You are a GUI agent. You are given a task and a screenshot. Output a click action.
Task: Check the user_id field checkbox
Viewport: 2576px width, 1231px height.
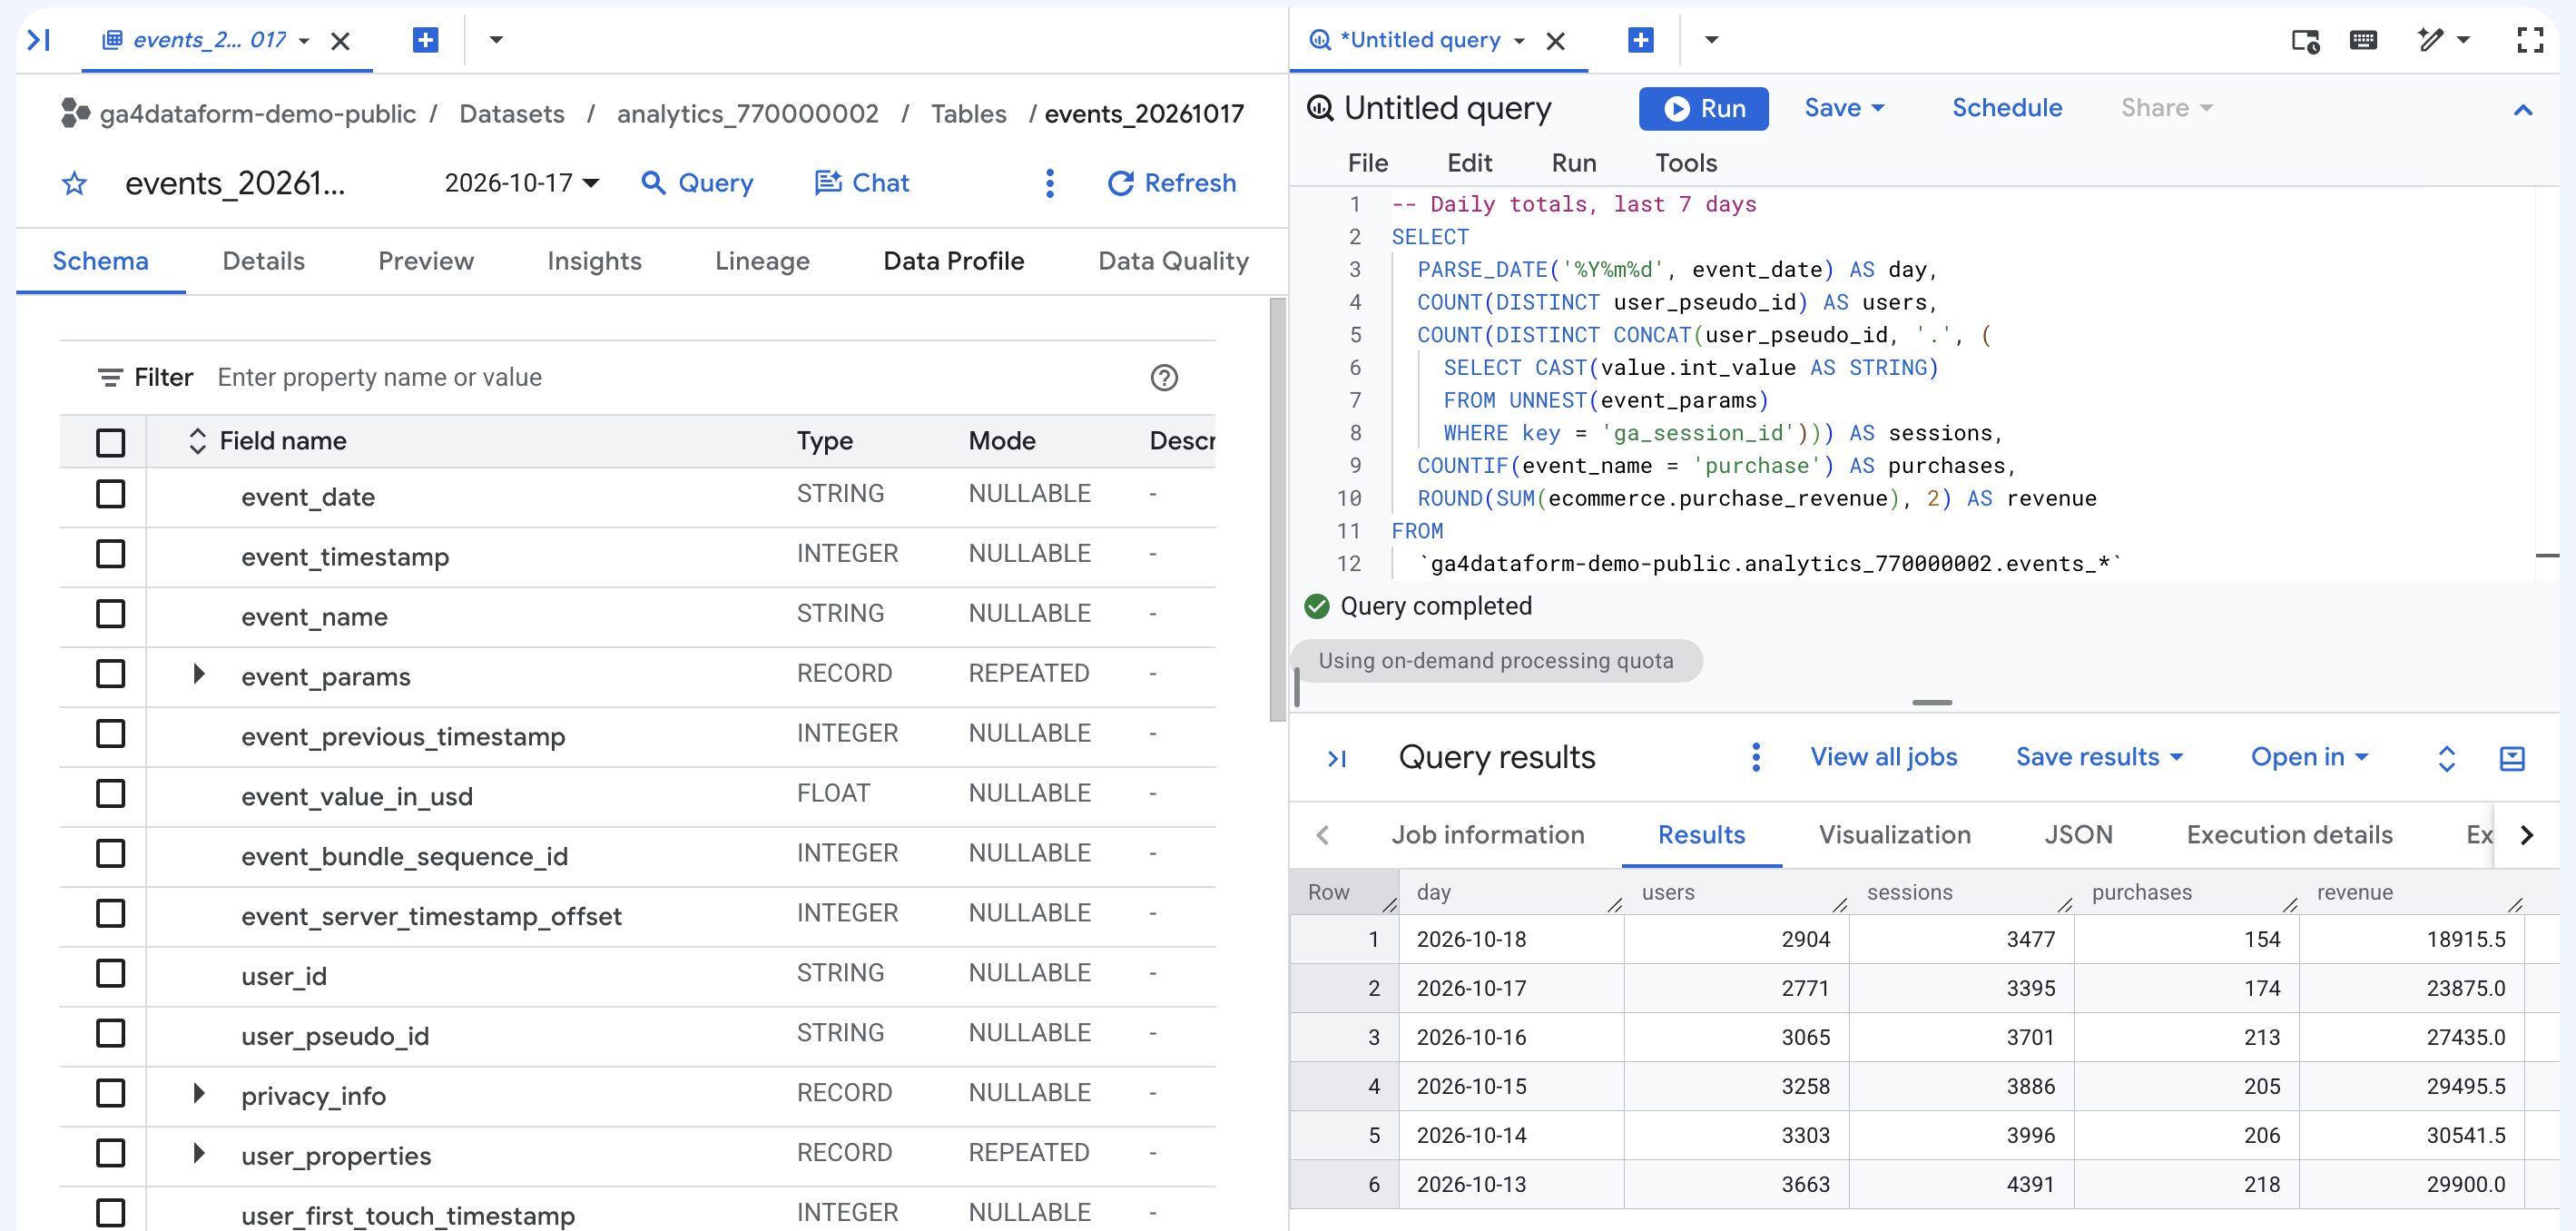pos(111,974)
